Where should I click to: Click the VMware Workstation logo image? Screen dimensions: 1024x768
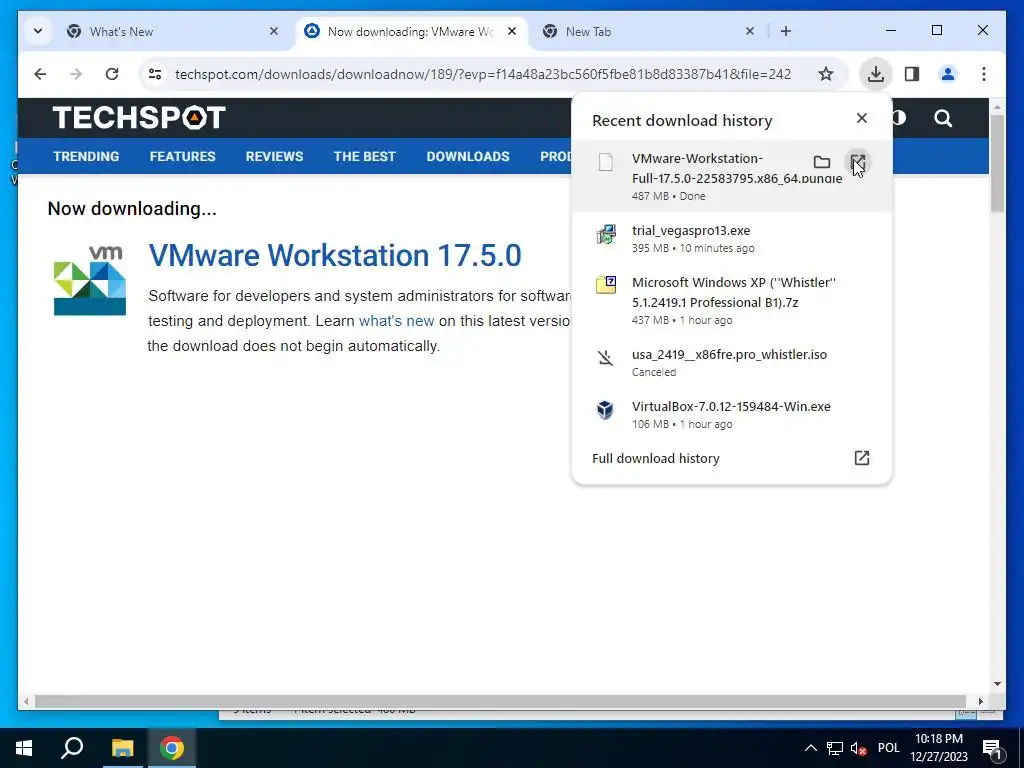(x=89, y=281)
